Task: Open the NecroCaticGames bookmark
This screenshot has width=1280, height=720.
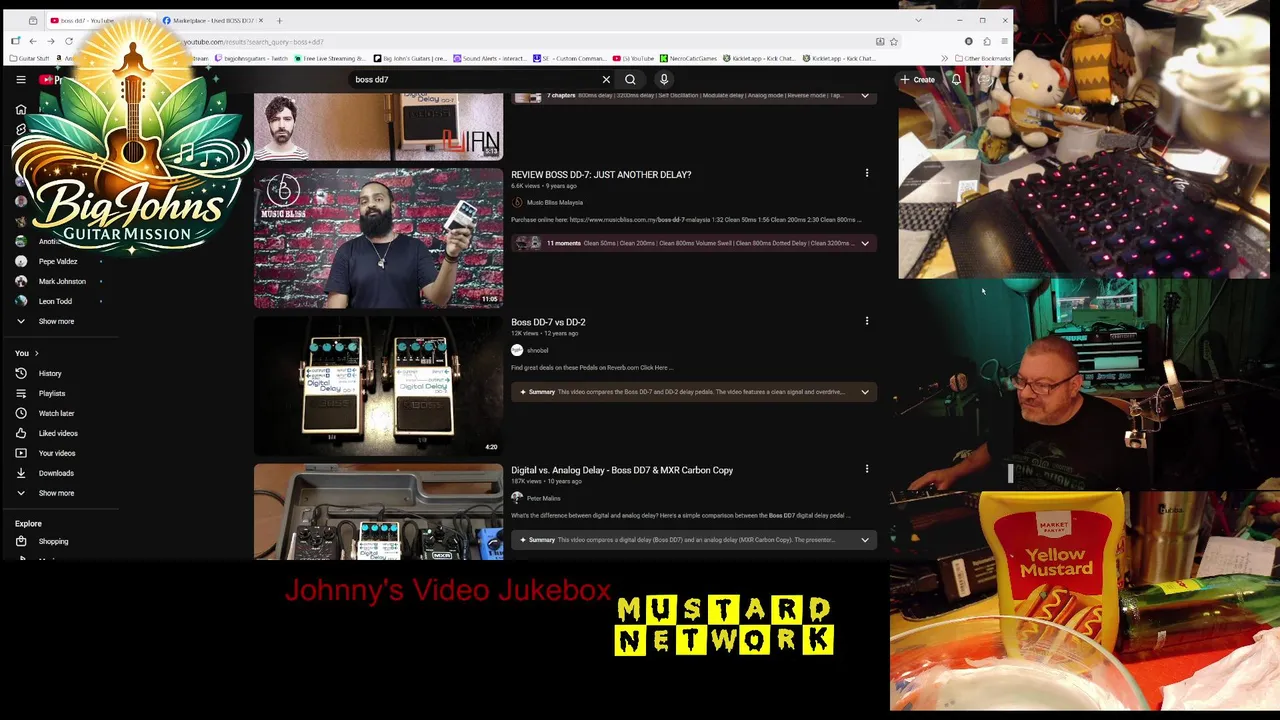Action: click(x=688, y=58)
